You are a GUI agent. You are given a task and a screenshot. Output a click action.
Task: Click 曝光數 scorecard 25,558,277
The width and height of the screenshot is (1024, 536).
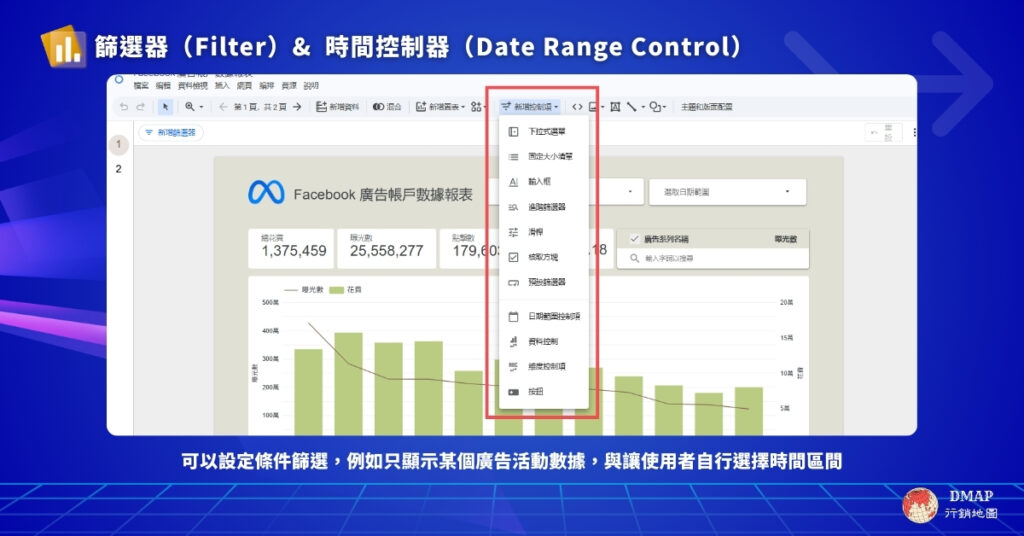[387, 248]
